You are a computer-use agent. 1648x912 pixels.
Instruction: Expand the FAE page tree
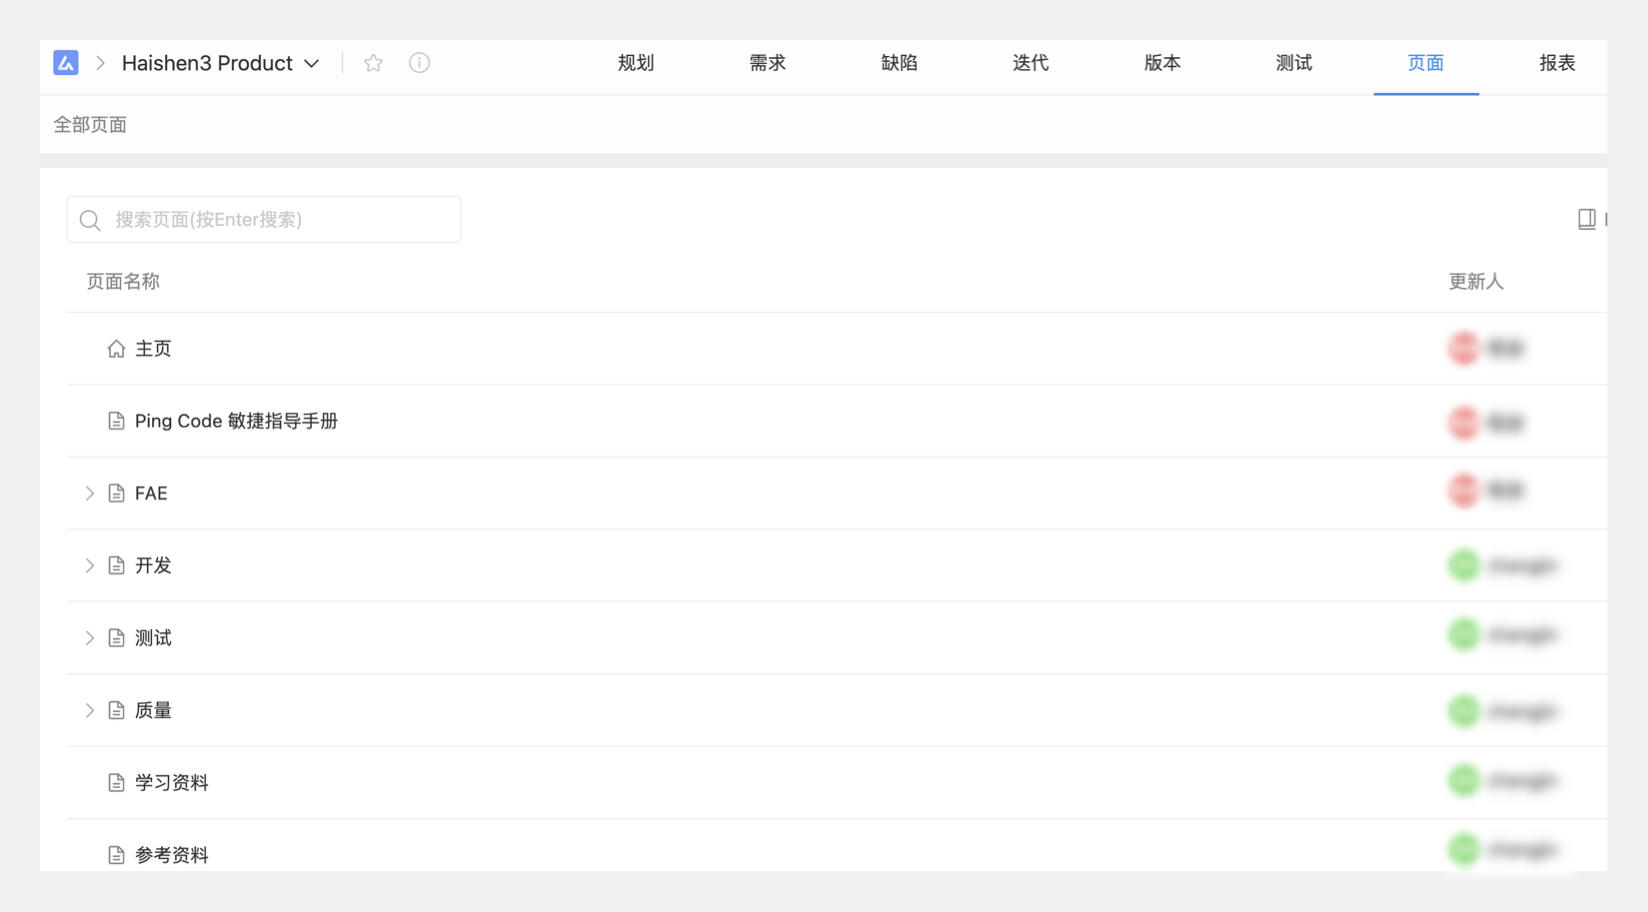point(89,493)
